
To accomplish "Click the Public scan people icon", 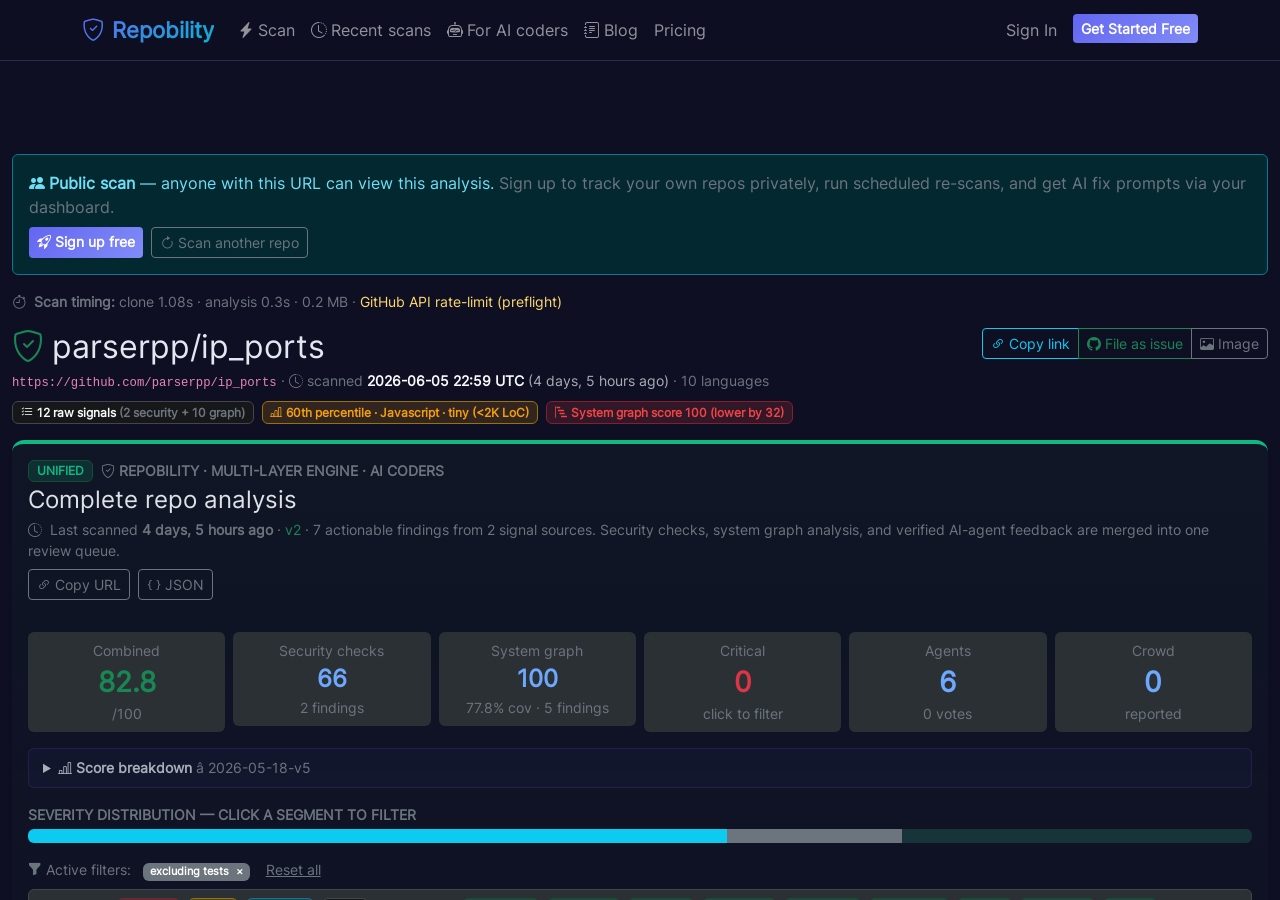I will point(37,183).
